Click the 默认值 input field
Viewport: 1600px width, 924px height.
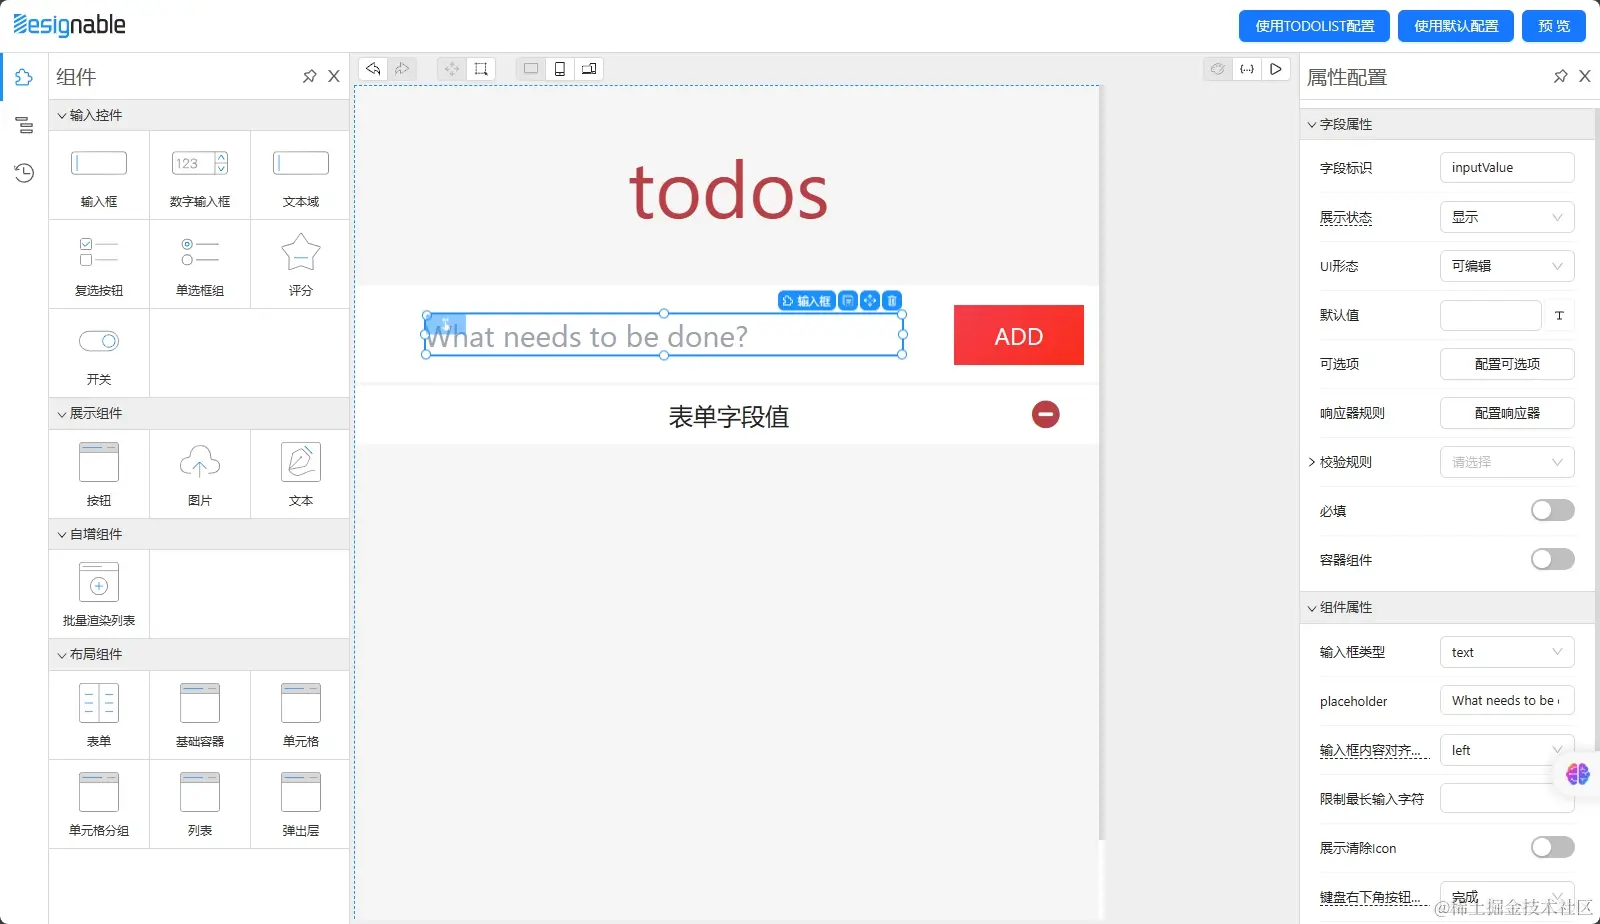[x=1490, y=315]
